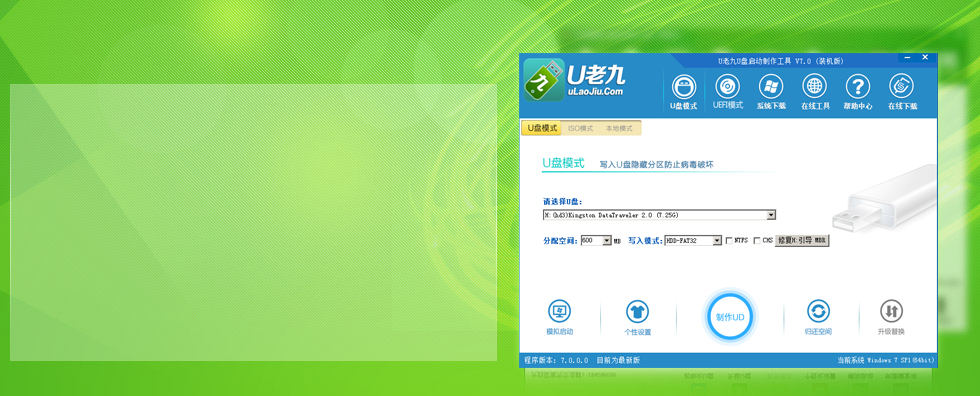Click 归还空间 refresh icon
The width and height of the screenshot is (980, 396).
[x=818, y=311]
